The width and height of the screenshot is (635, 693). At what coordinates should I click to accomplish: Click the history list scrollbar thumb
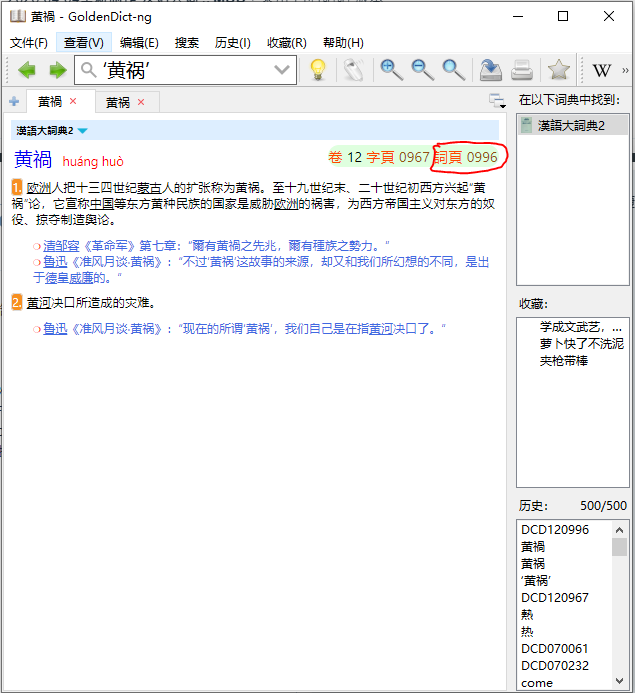coord(620,547)
